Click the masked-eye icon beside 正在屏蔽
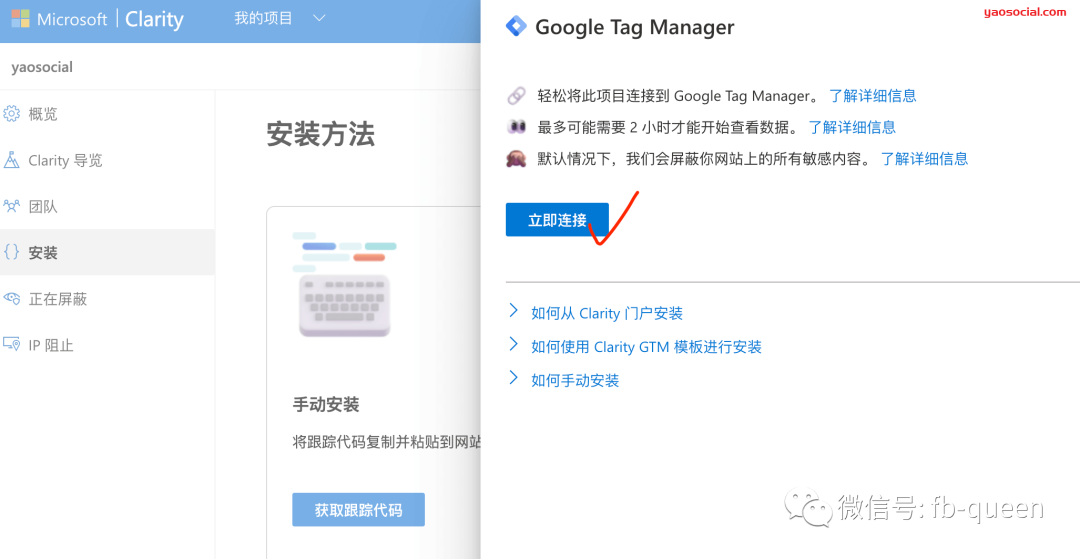 (12, 298)
